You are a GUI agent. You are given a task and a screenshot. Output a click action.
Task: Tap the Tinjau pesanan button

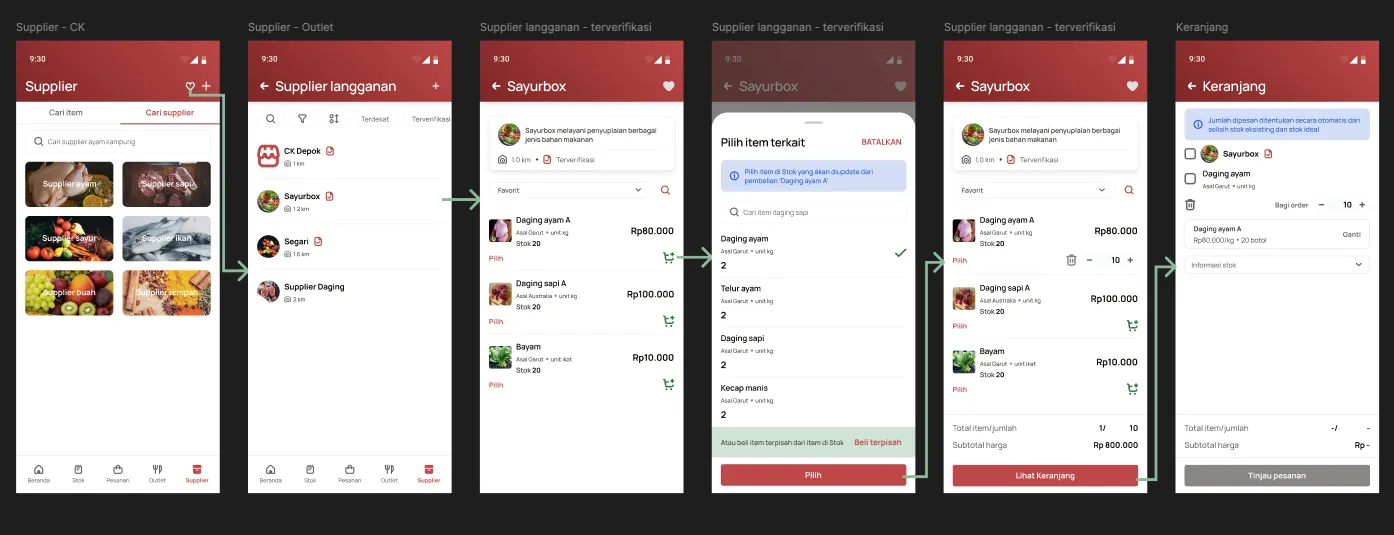tap(1277, 475)
